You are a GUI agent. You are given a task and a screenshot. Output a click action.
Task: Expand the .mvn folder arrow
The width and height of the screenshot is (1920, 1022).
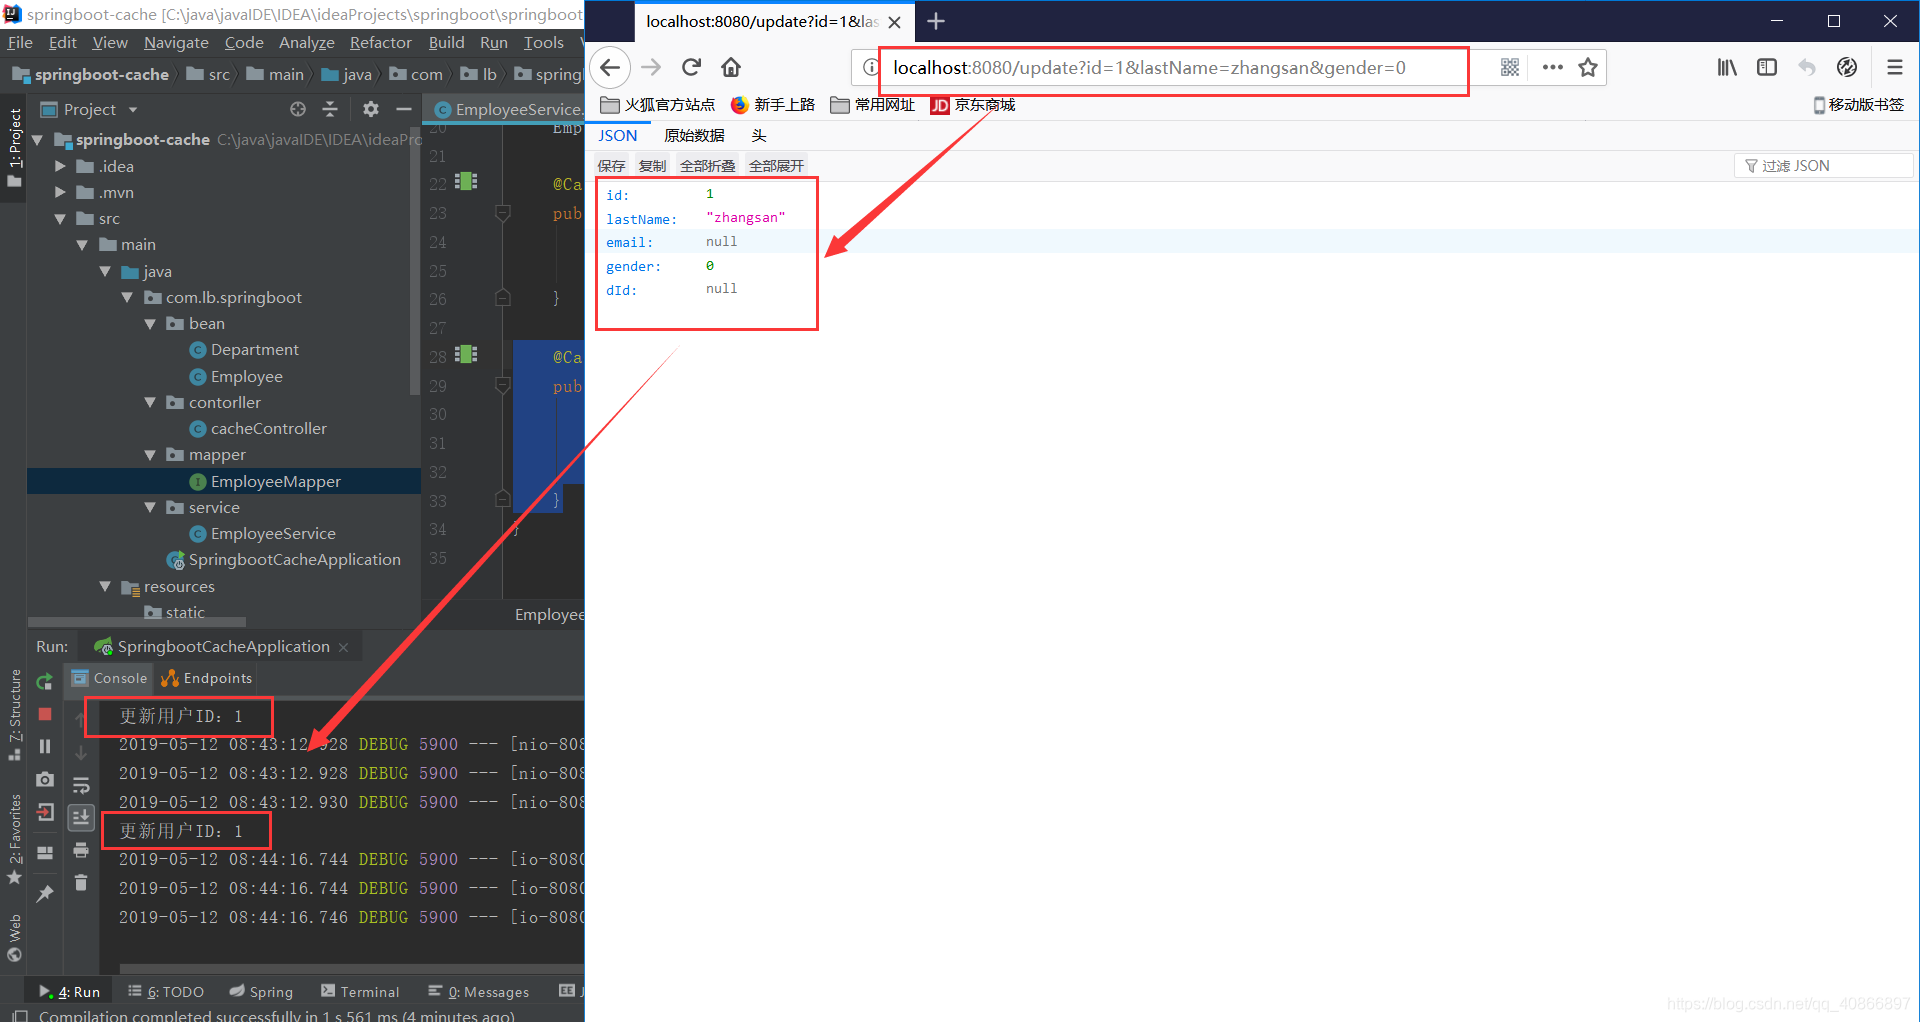[60, 192]
